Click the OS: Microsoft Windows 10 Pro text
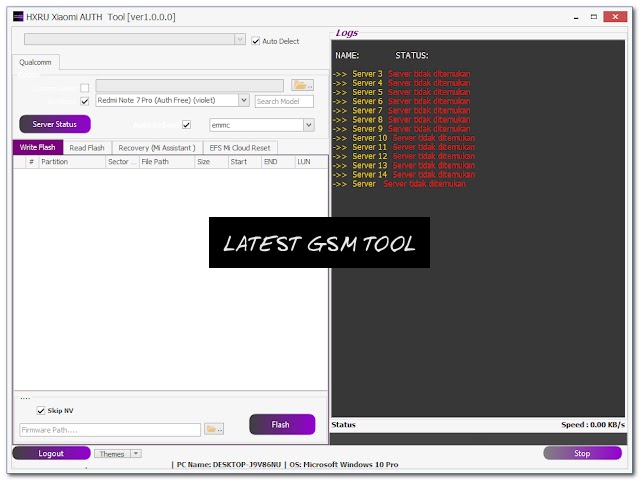Viewport: 640px width, 481px height. [x=344, y=465]
